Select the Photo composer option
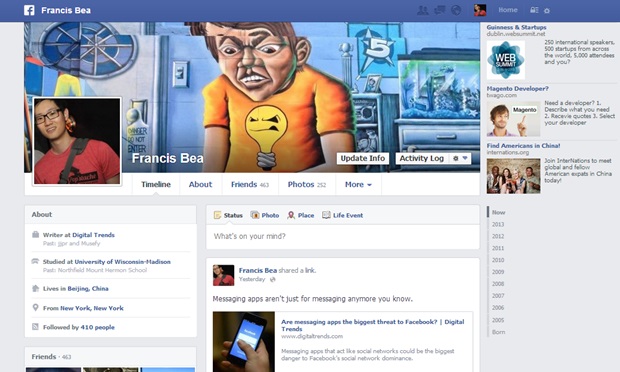 point(265,215)
